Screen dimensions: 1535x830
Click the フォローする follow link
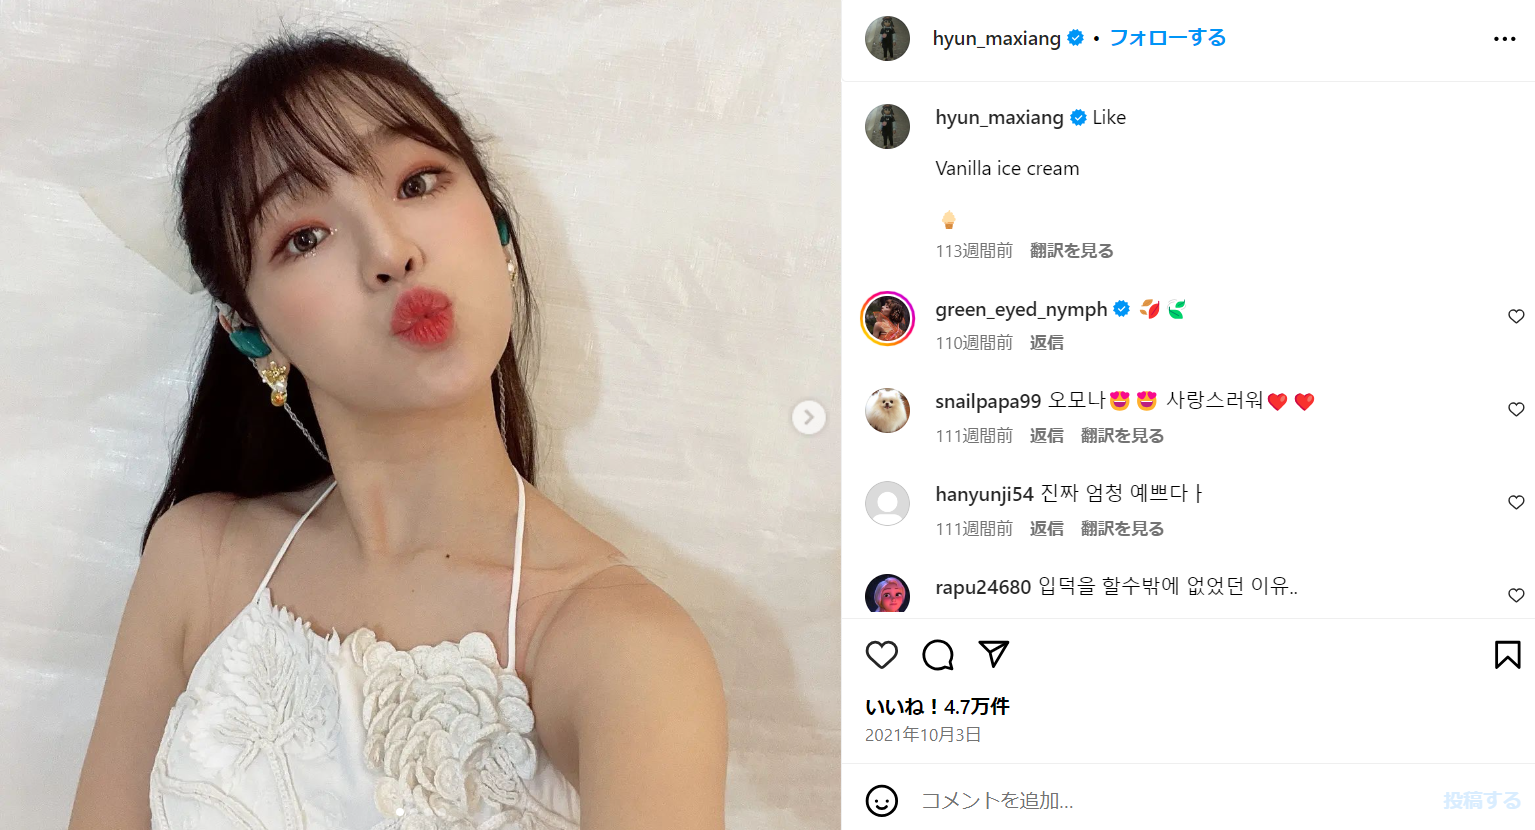tap(1168, 38)
